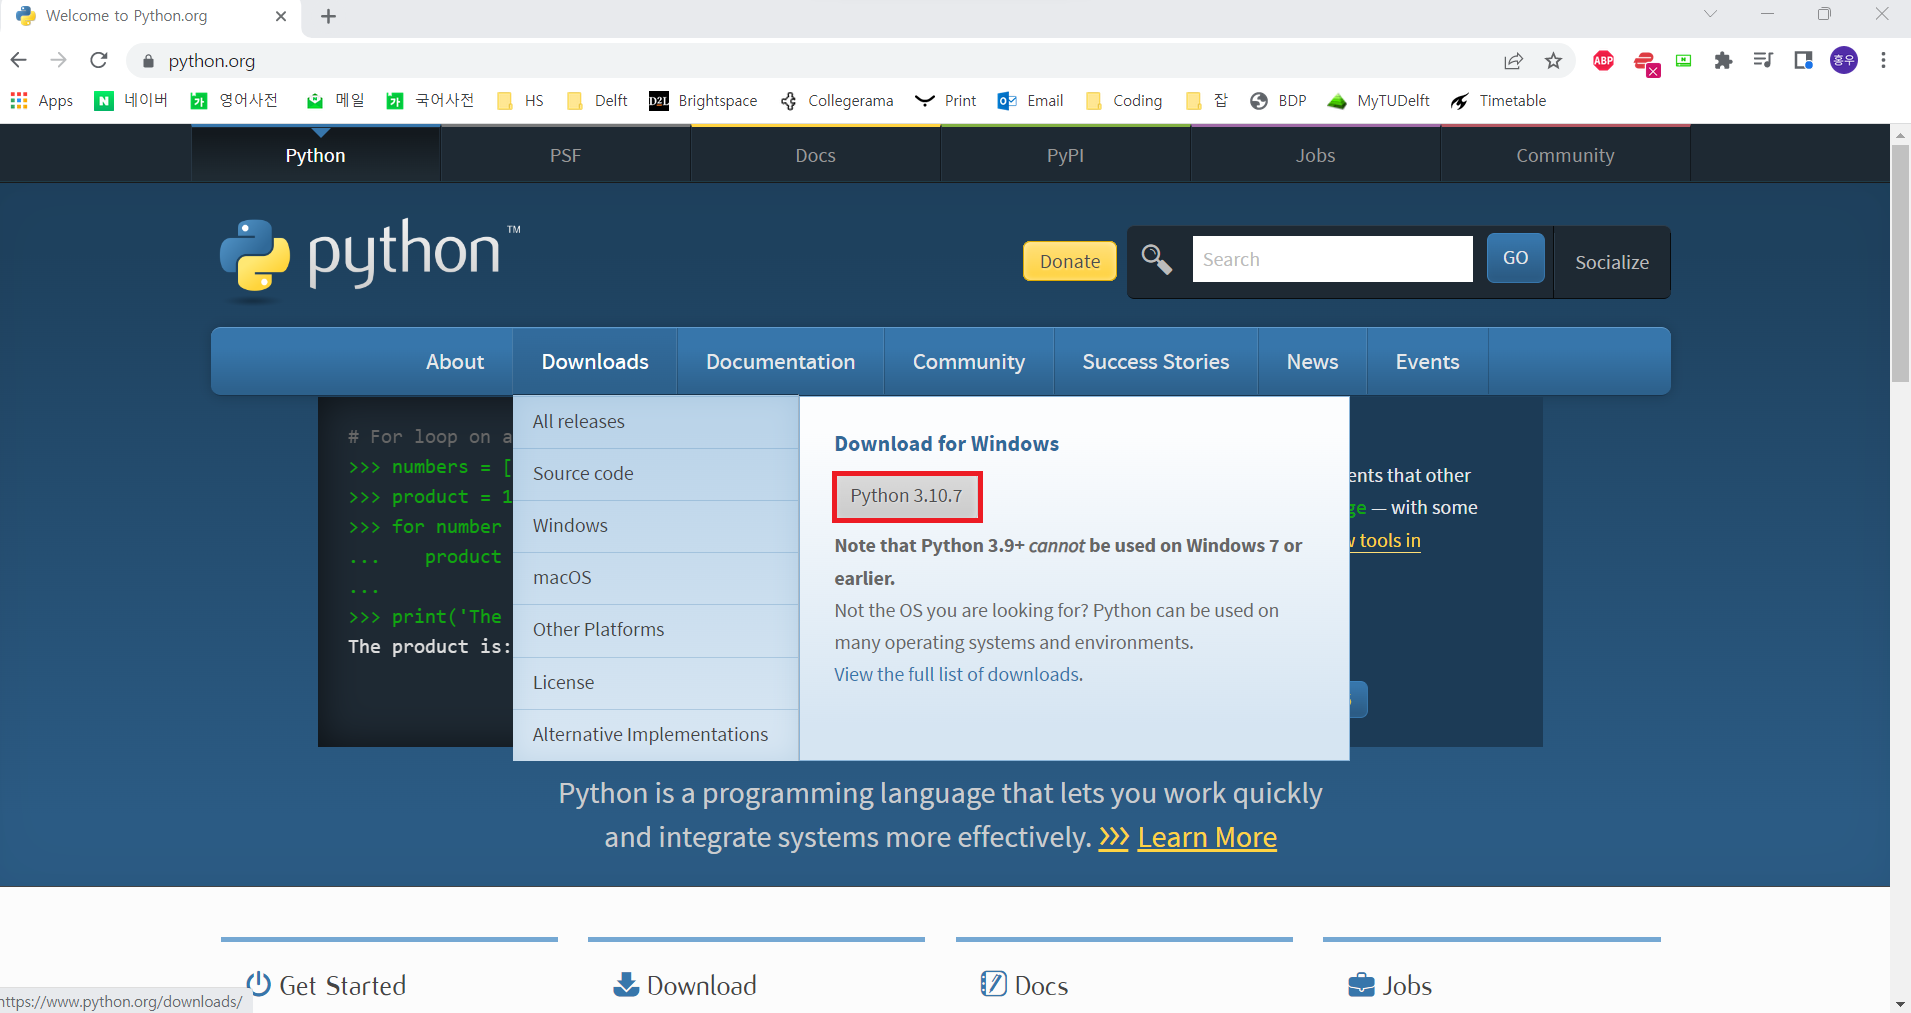Switch to the top Community tab
1911x1013 pixels.
pos(1565,155)
